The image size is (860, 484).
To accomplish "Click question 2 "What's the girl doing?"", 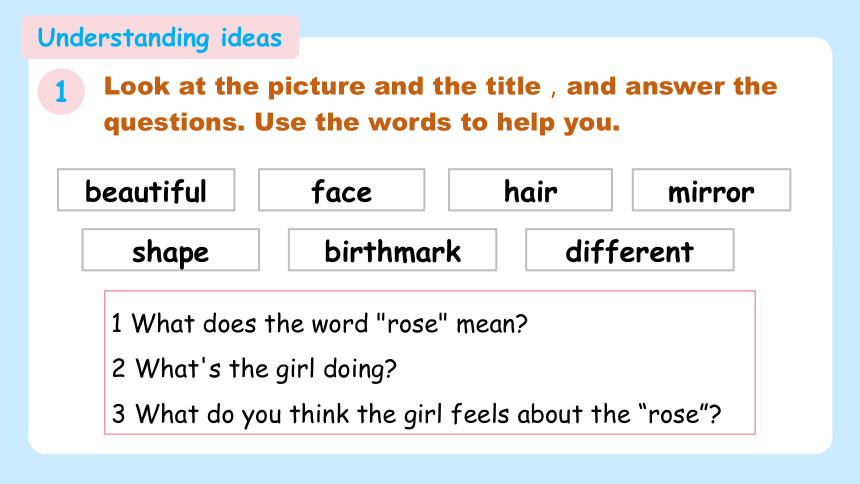I will pos(254,369).
